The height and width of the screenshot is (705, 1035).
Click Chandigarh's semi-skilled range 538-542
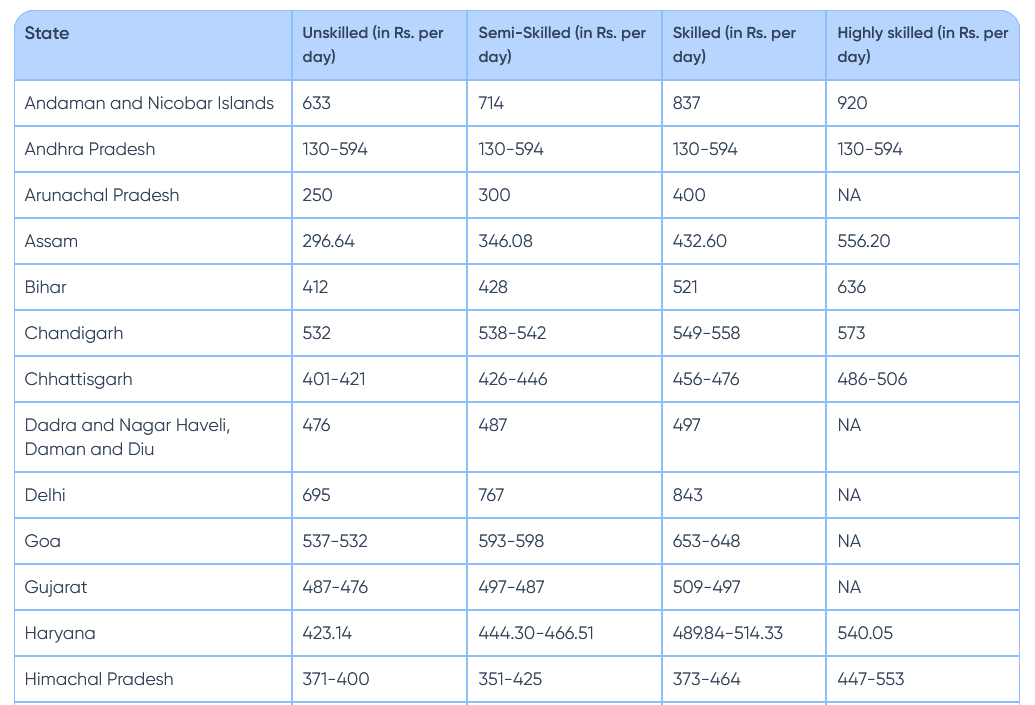coord(512,333)
